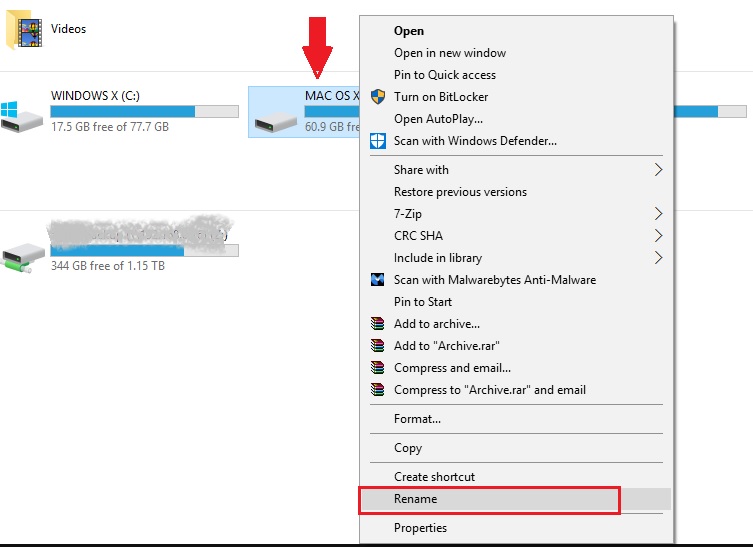This screenshot has width=753, height=547.
Task: Choose Rename from the context menu
Action: [x=415, y=499]
